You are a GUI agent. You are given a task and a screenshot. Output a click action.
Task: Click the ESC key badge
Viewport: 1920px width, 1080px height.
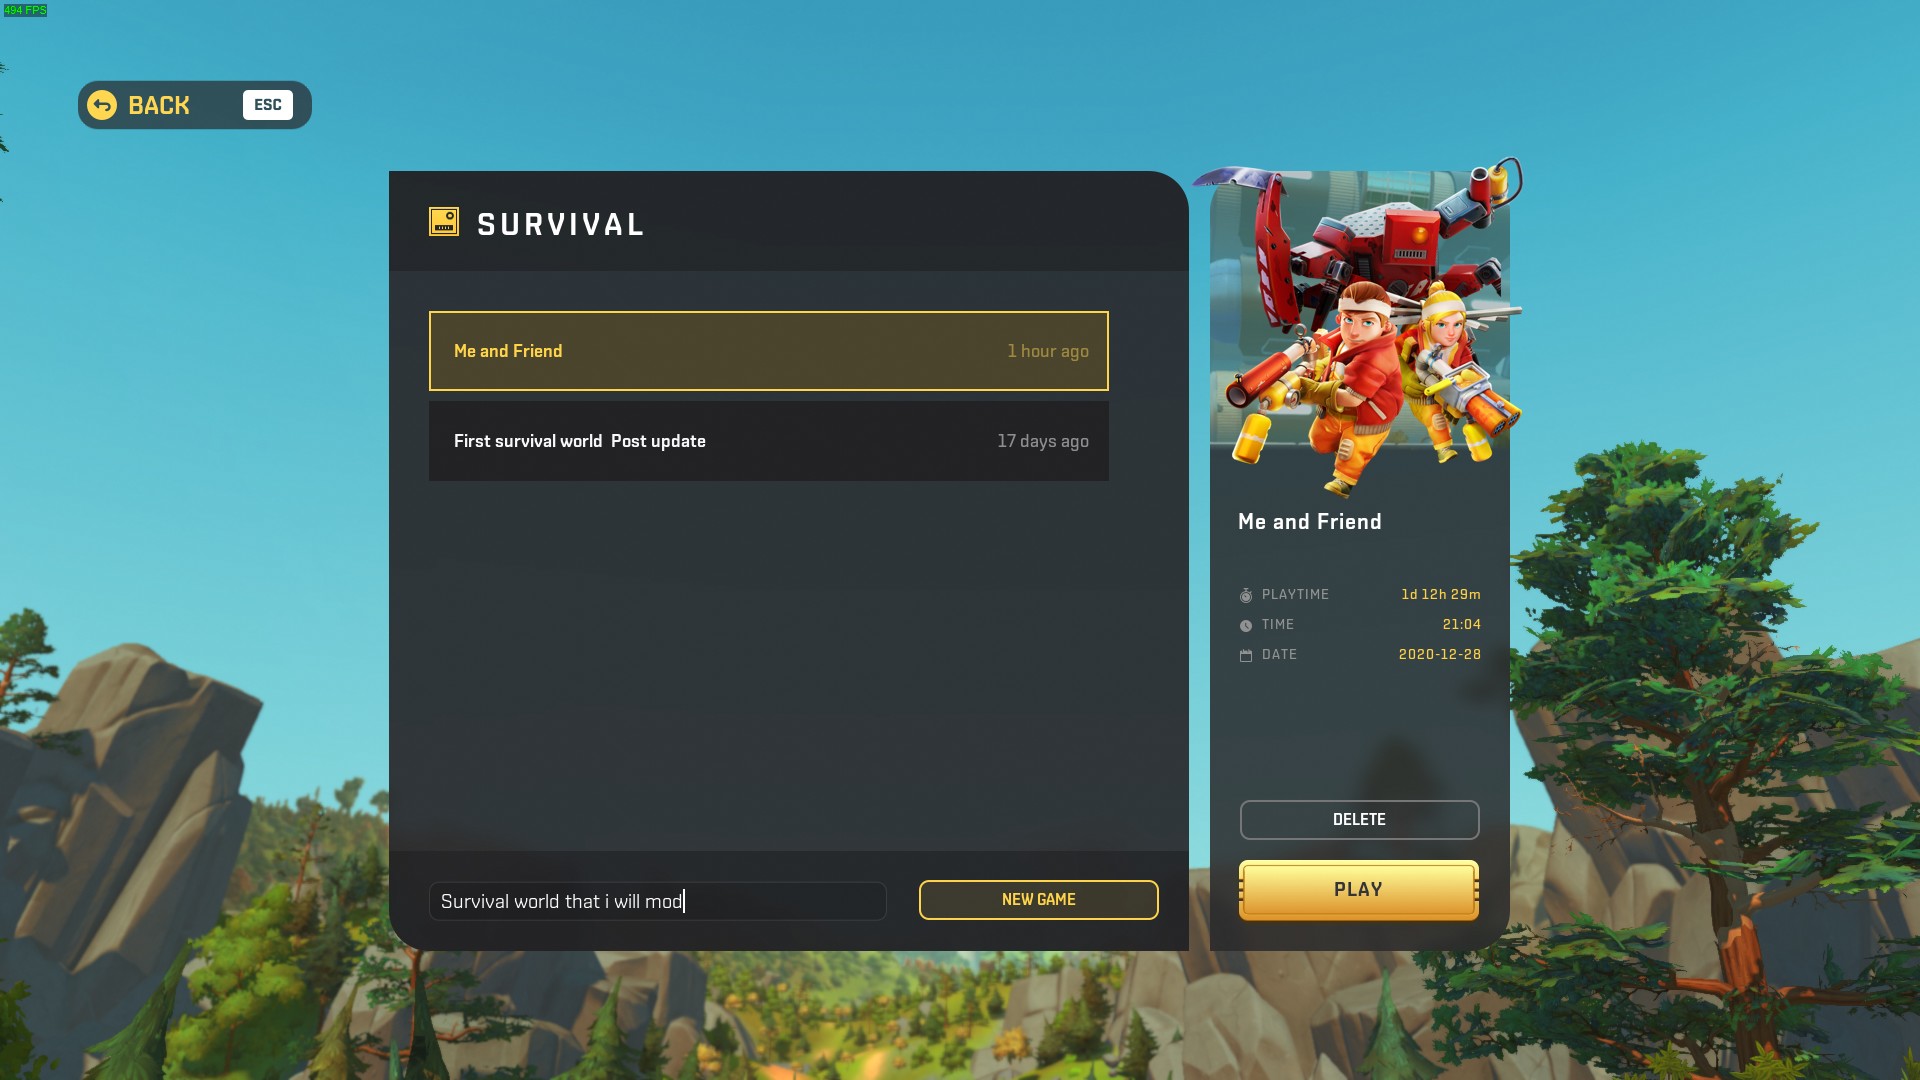(x=268, y=105)
